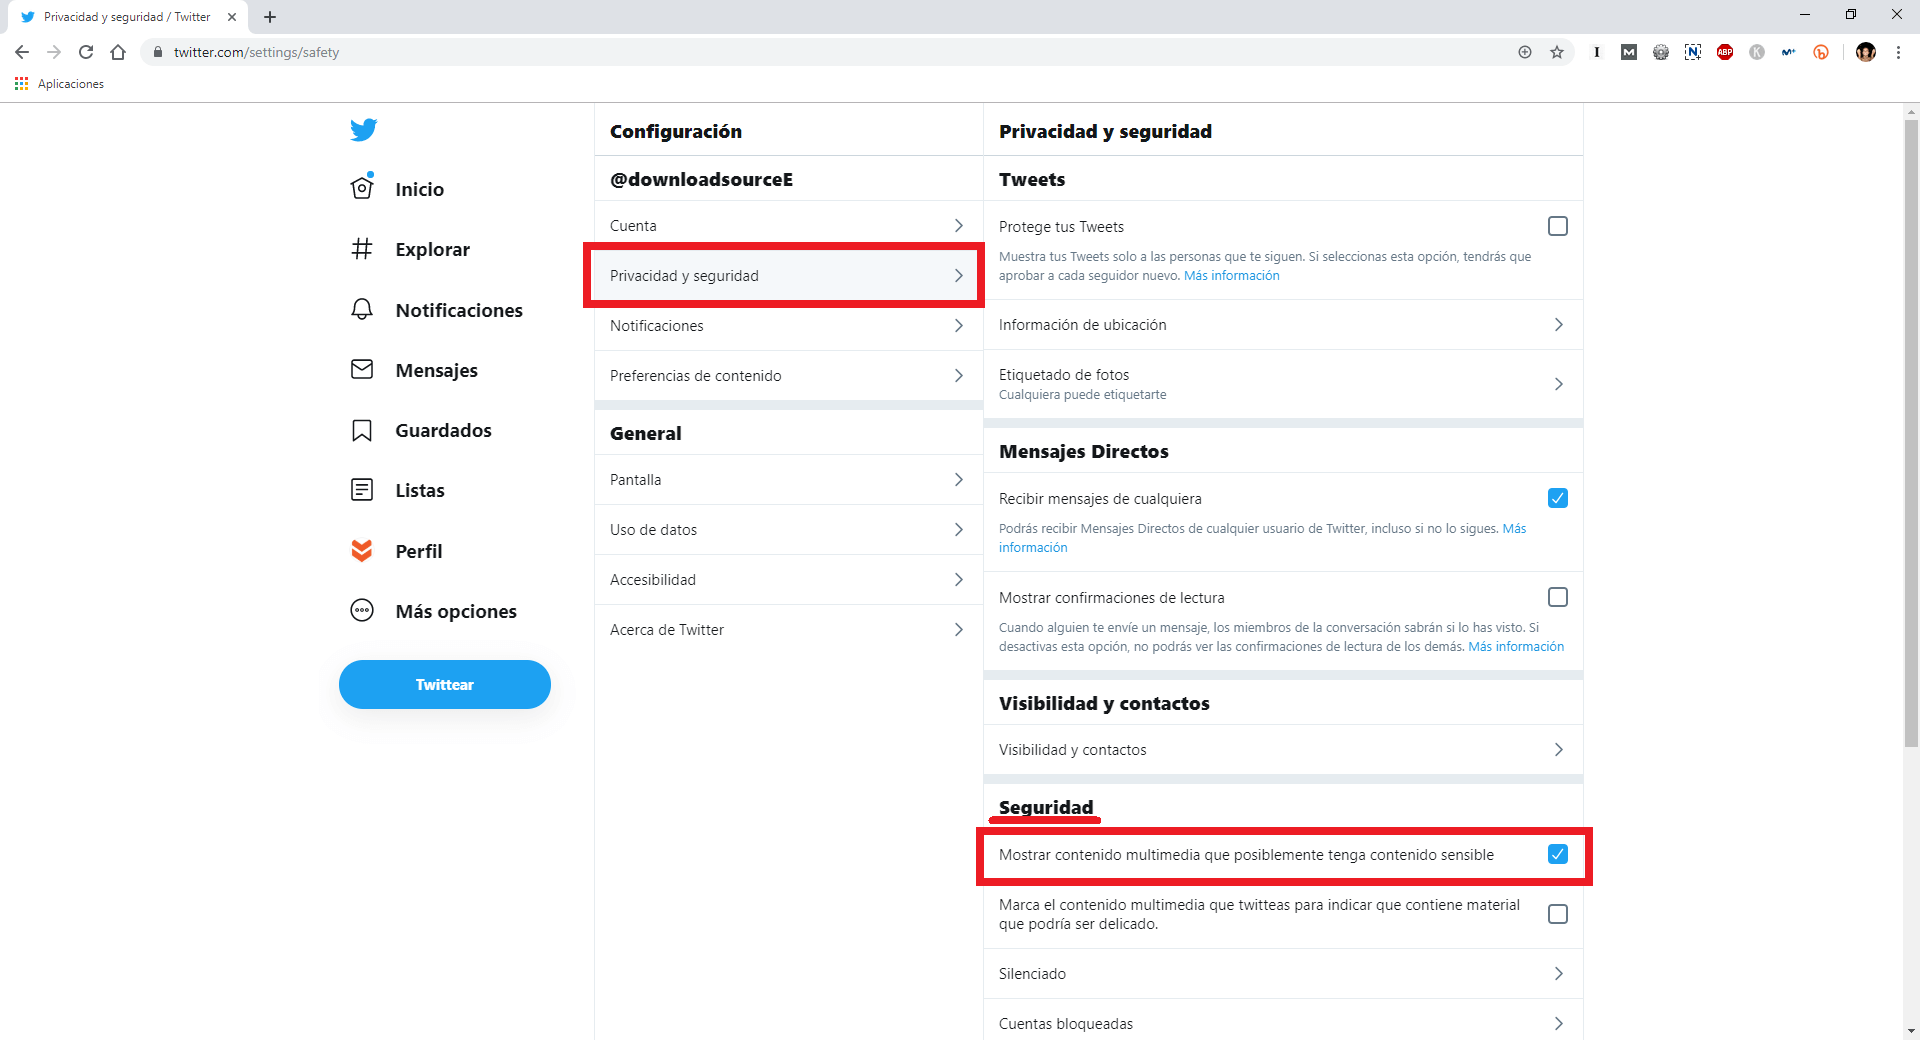1920x1040 pixels.
Task: Open the Aplicaciones grid icon
Action: (x=21, y=84)
